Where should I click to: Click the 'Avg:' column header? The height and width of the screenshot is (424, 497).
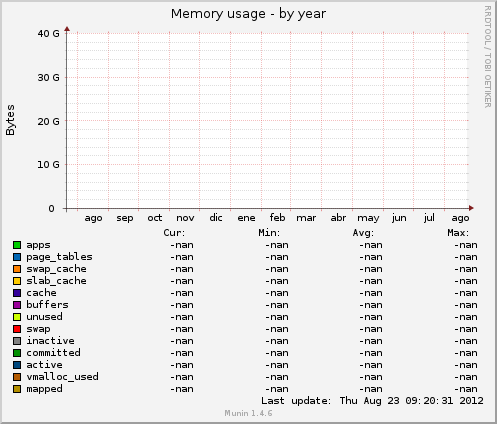point(363,233)
